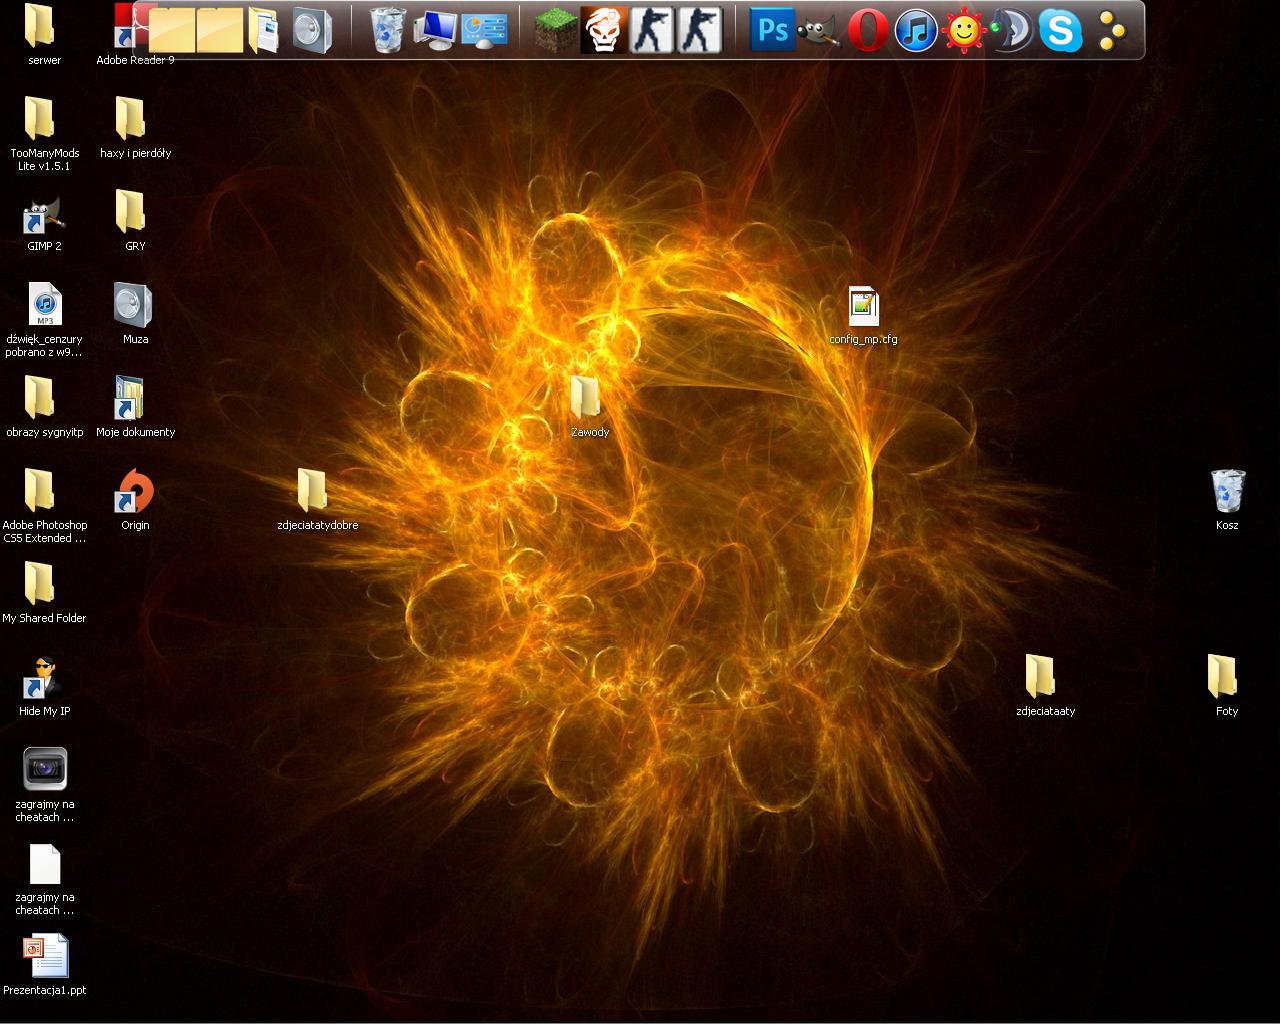This screenshot has height=1024, width=1280.
Task: Click the three yellow dots dock icon
Action: (x=1111, y=30)
